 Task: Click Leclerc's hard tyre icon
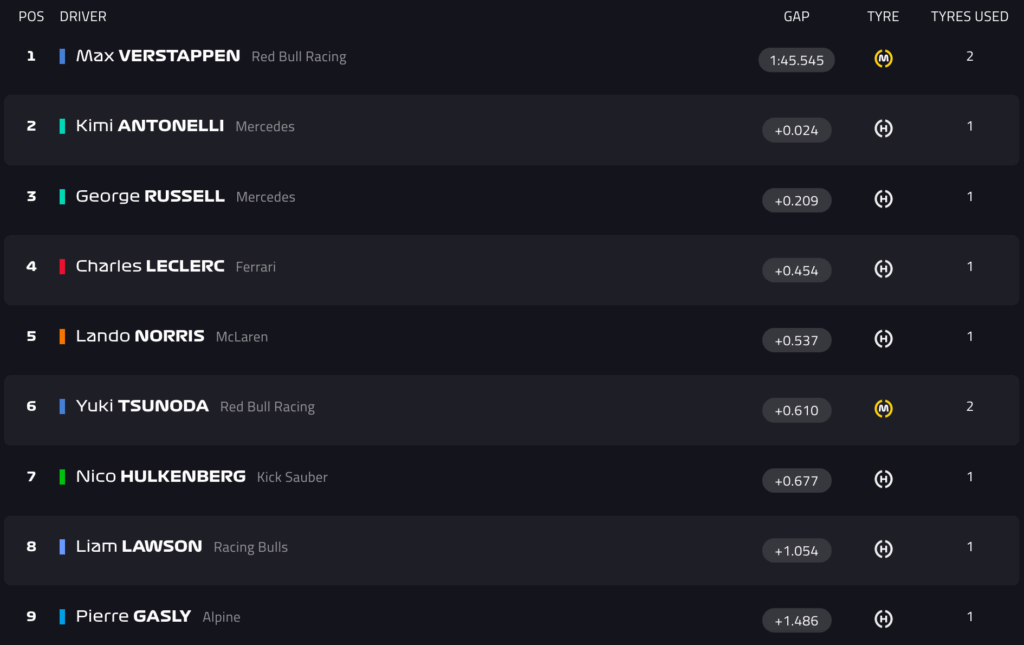coord(883,269)
